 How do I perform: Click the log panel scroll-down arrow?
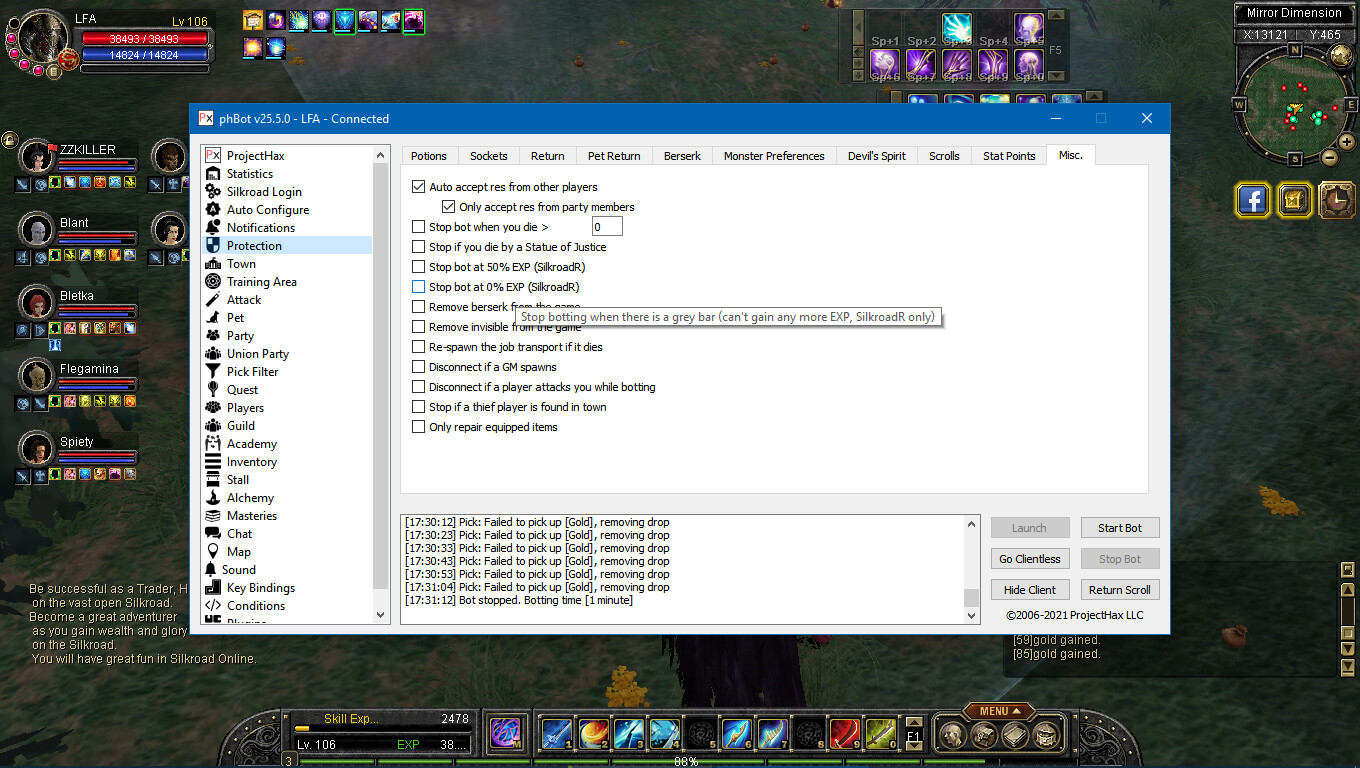tap(971, 617)
